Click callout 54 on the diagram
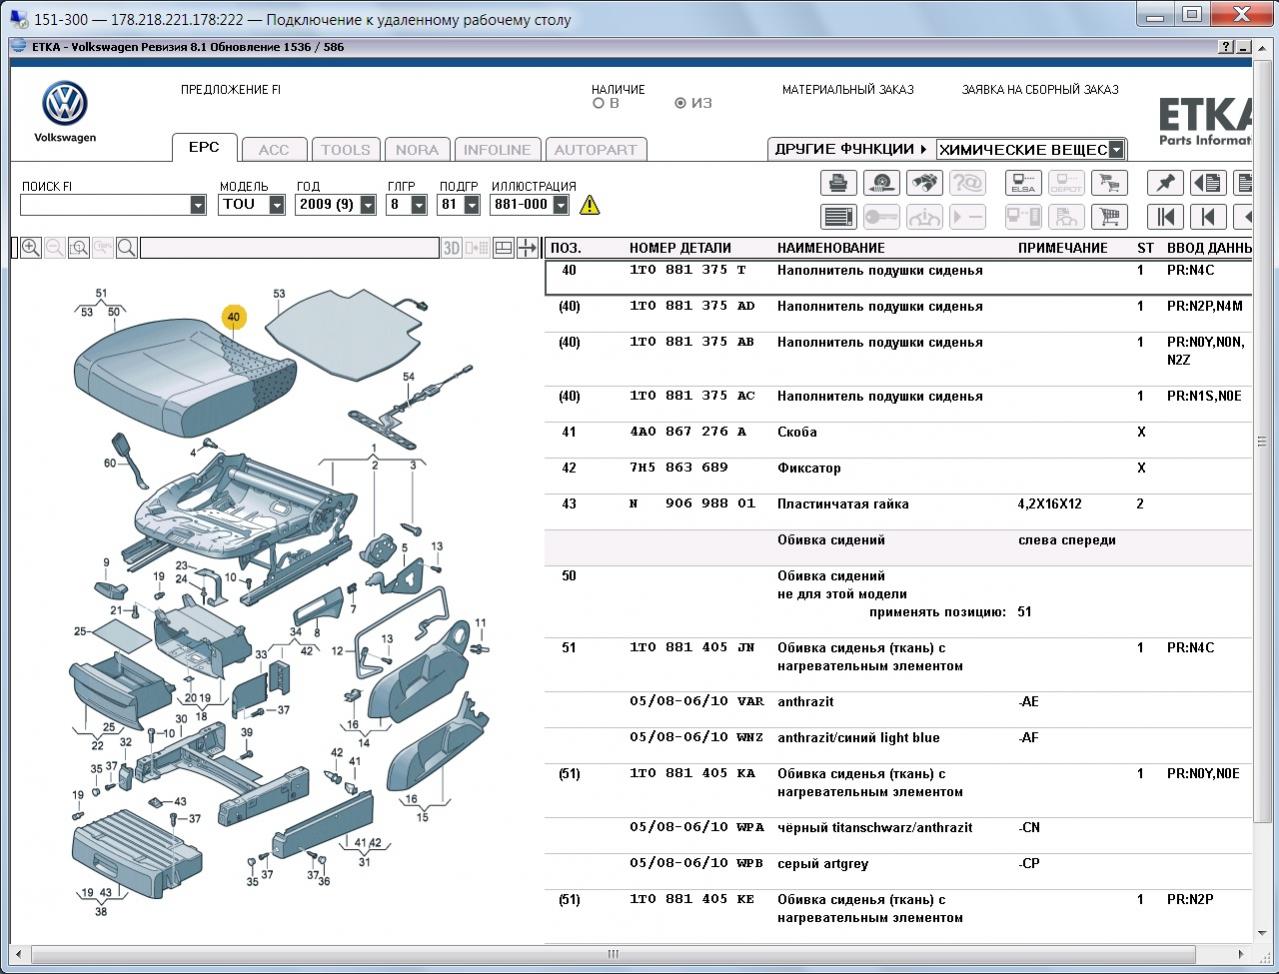 point(408,377)
